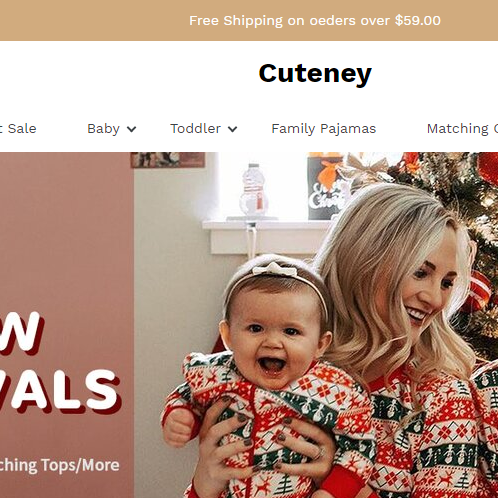This screenshot has width=498, height=498.
Task: Open the Baby category menu
Action: tap(103, 129)
